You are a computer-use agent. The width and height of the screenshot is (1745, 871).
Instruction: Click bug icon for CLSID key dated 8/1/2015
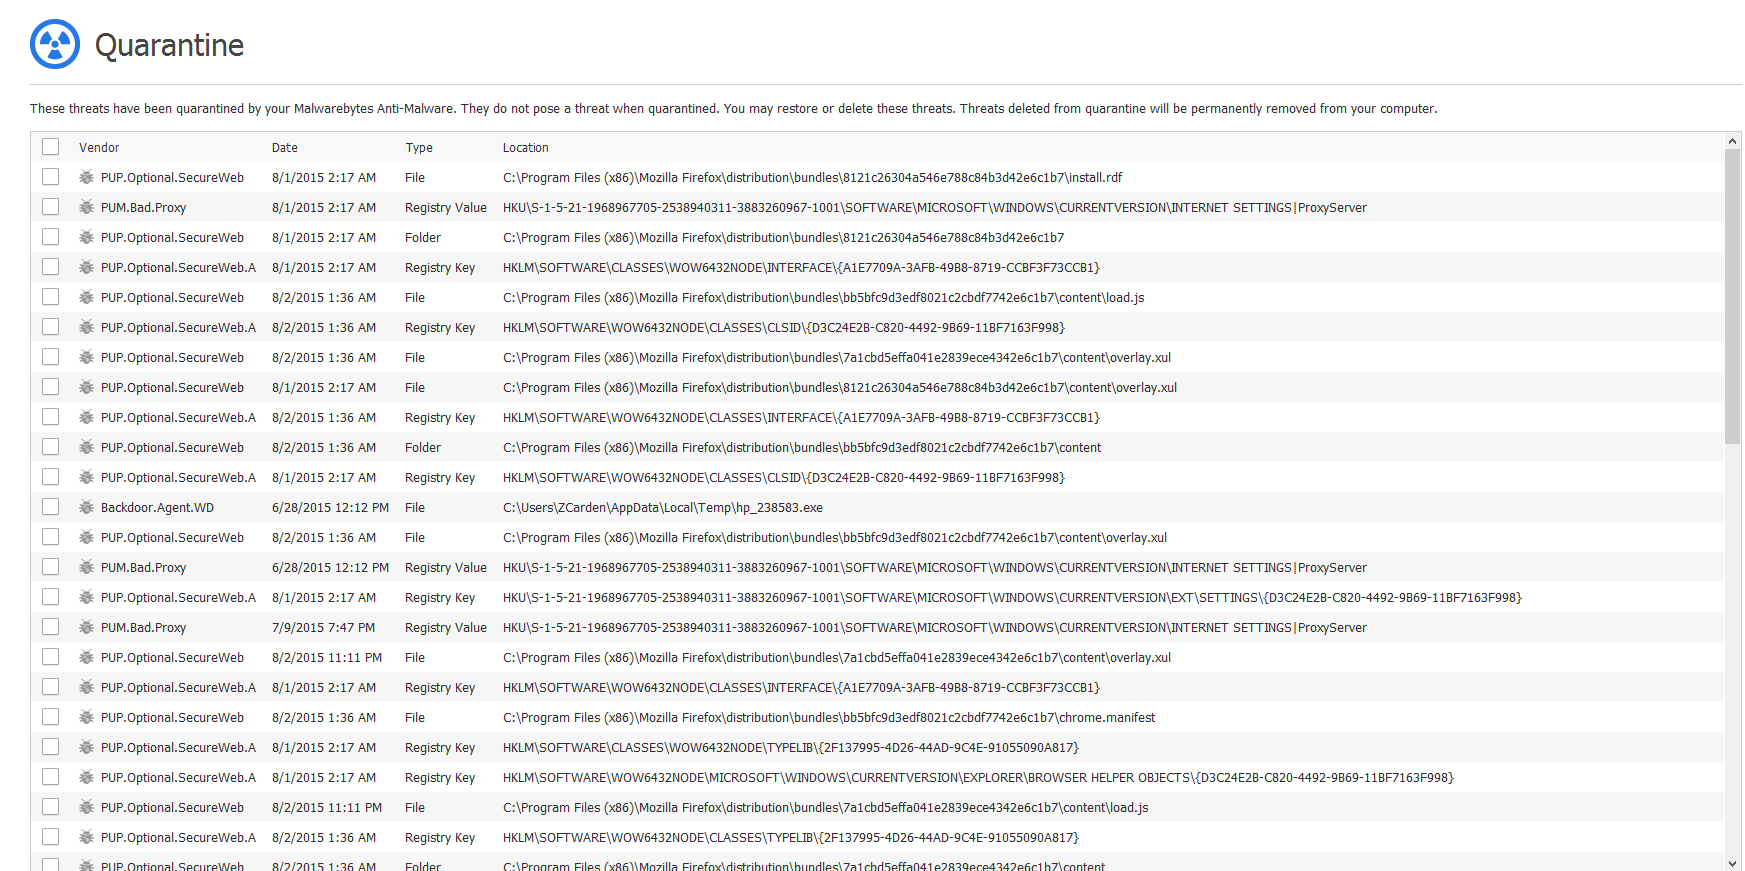coord(87,477)
